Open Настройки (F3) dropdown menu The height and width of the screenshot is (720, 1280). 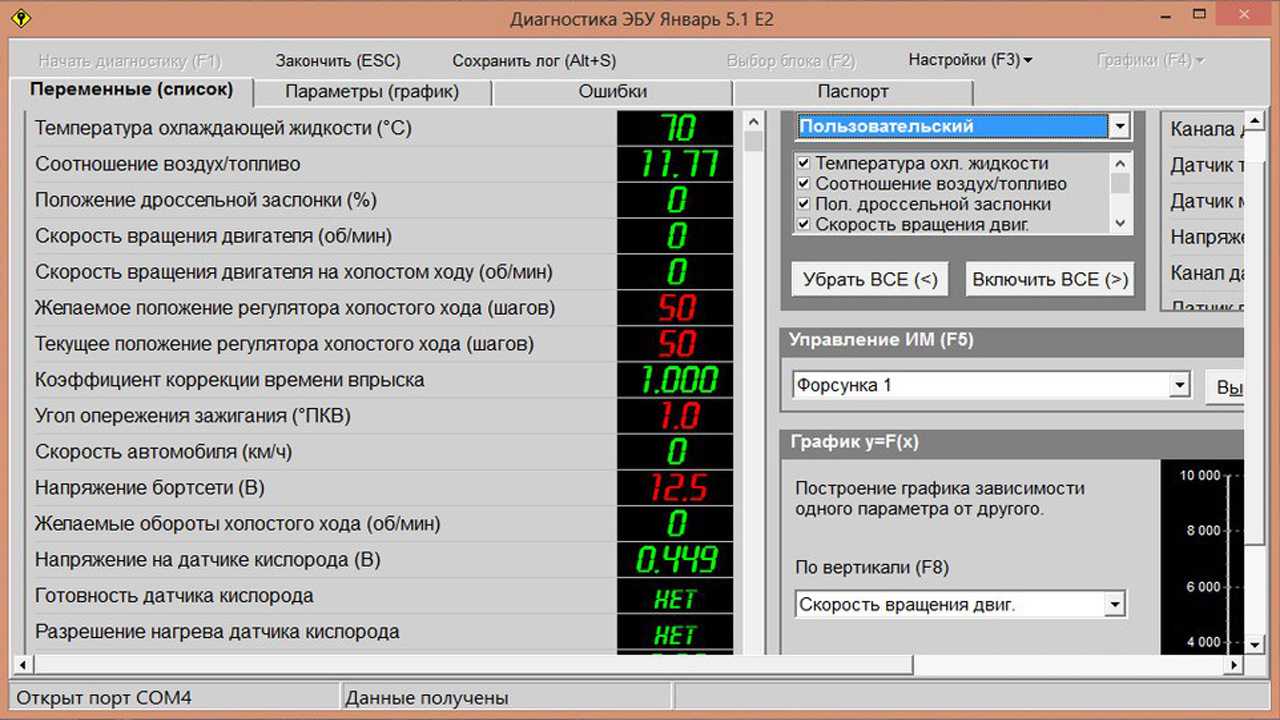(x=970, y=60)
